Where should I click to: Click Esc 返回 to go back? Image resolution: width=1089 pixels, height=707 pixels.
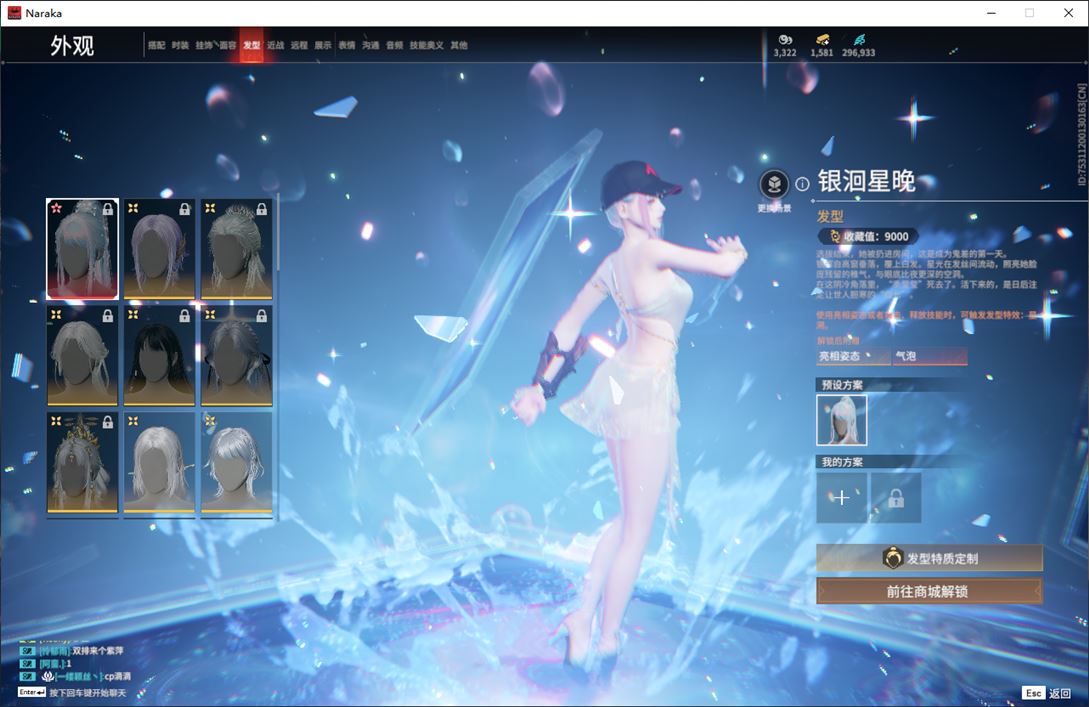(x=1047, y=693)
